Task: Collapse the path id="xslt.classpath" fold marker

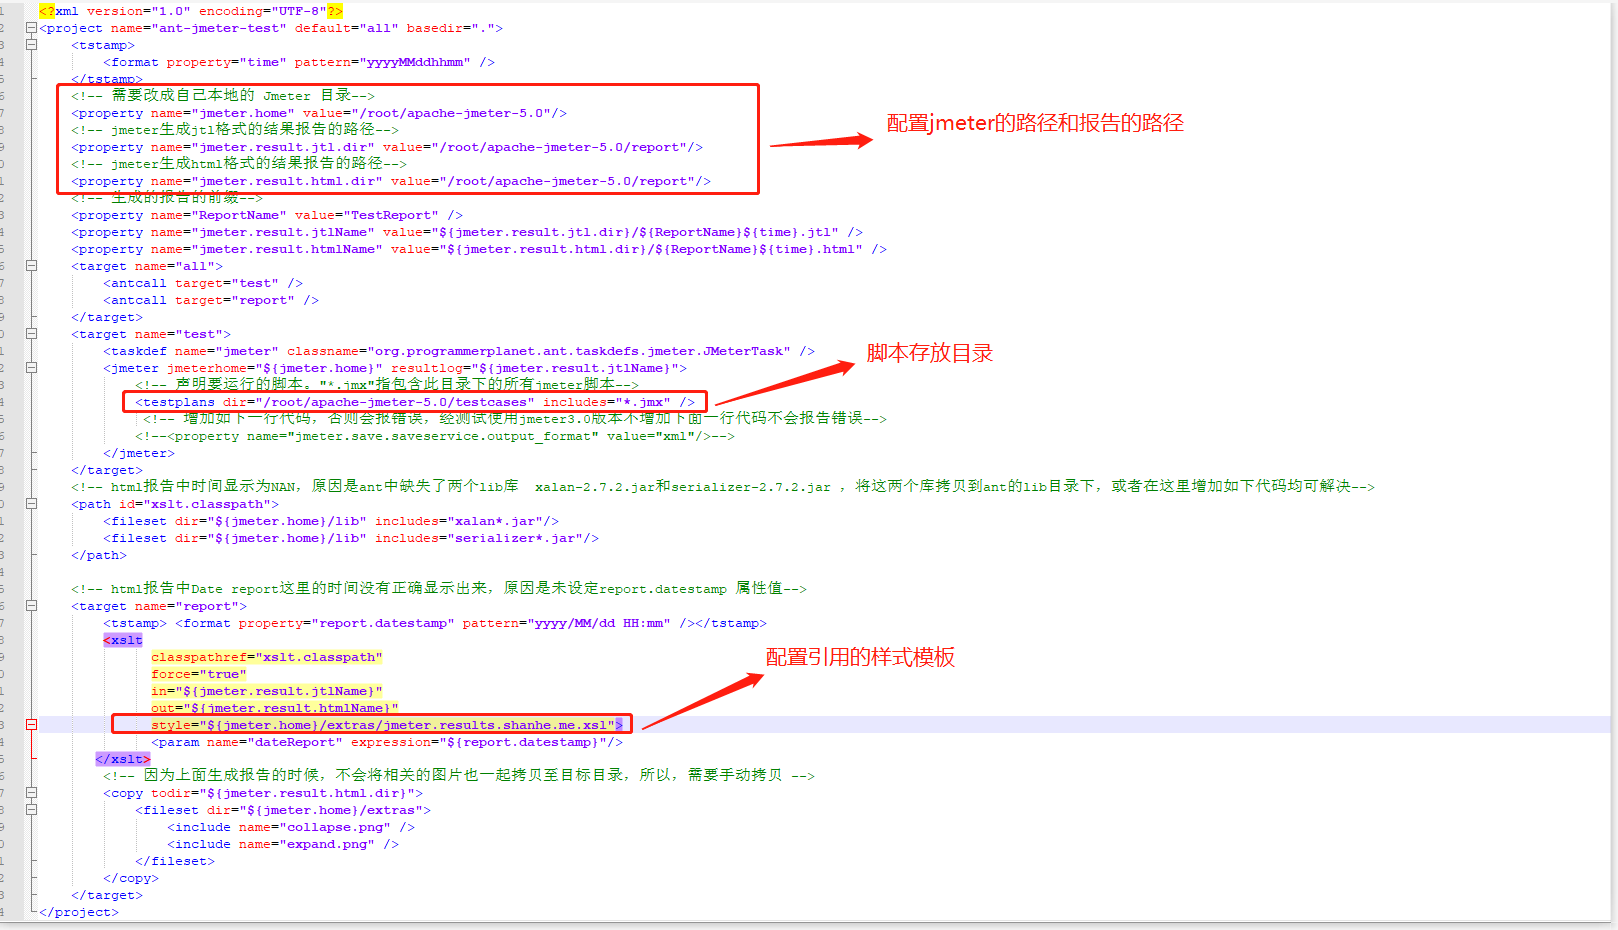Action: point(31,504)
